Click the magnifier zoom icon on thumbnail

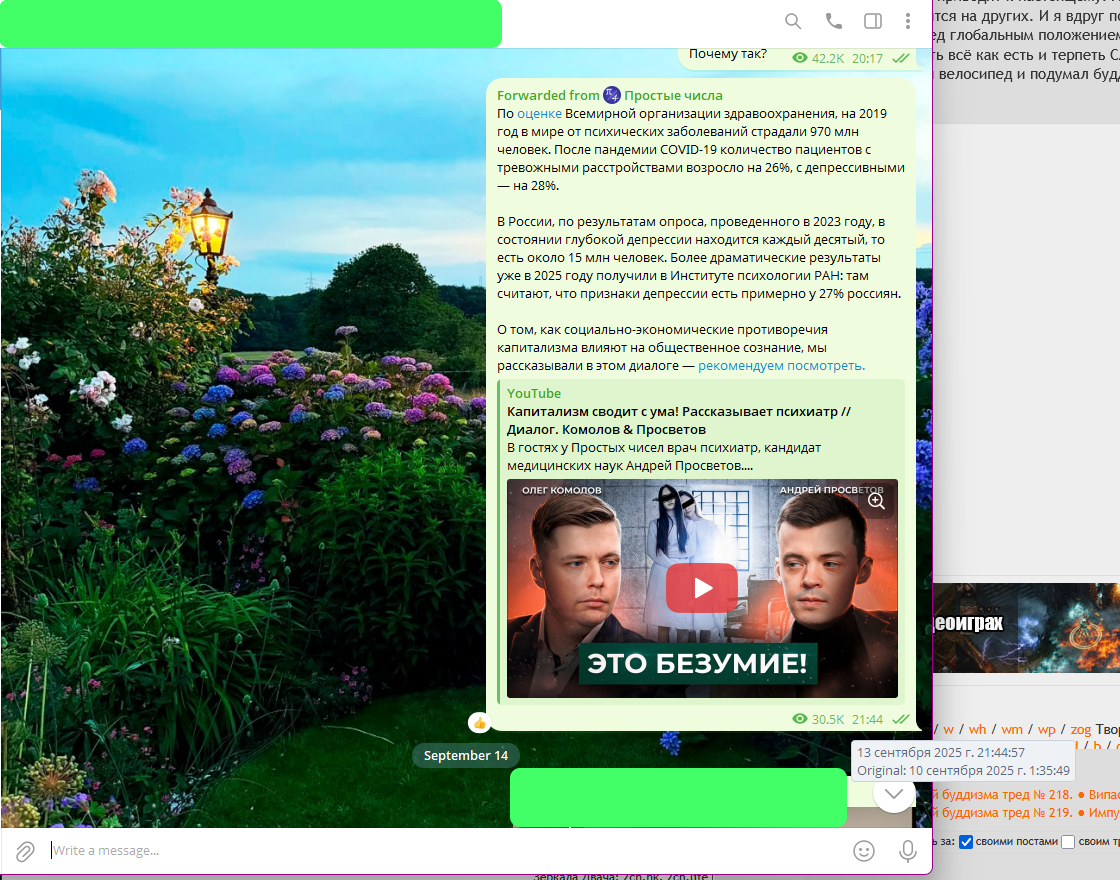pos(876,501)
